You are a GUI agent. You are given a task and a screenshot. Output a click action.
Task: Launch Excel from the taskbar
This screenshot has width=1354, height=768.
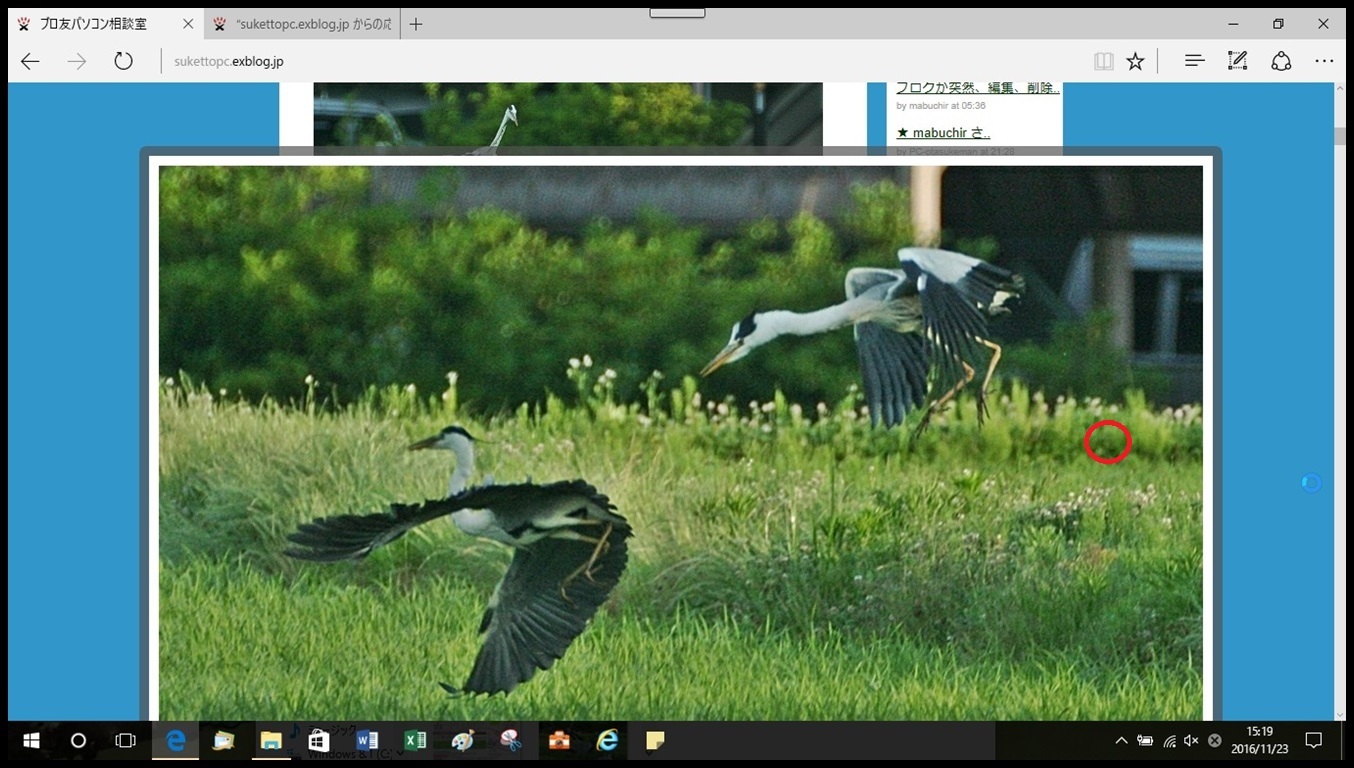pos(415,741)
